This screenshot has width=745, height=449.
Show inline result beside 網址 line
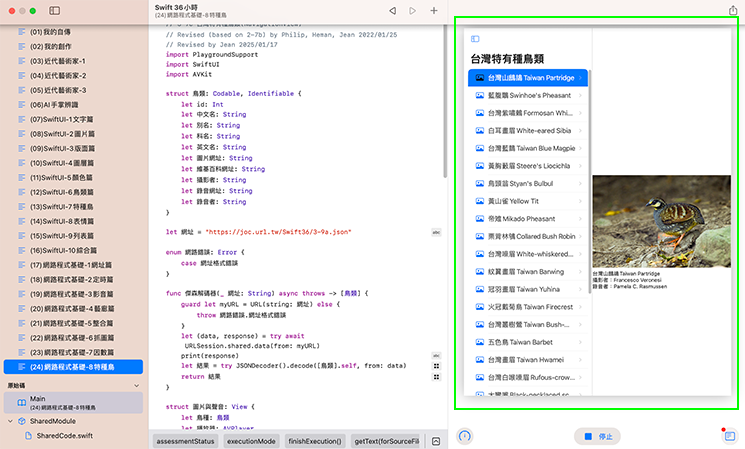click(436, 232)
